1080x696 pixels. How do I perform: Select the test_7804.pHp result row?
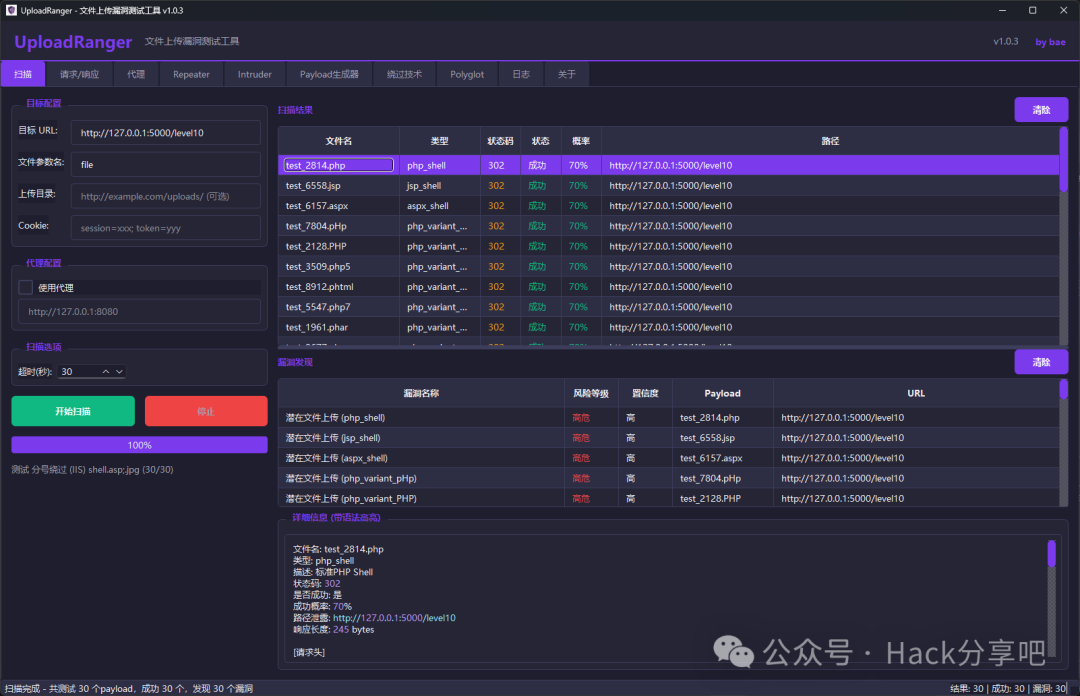668,226
